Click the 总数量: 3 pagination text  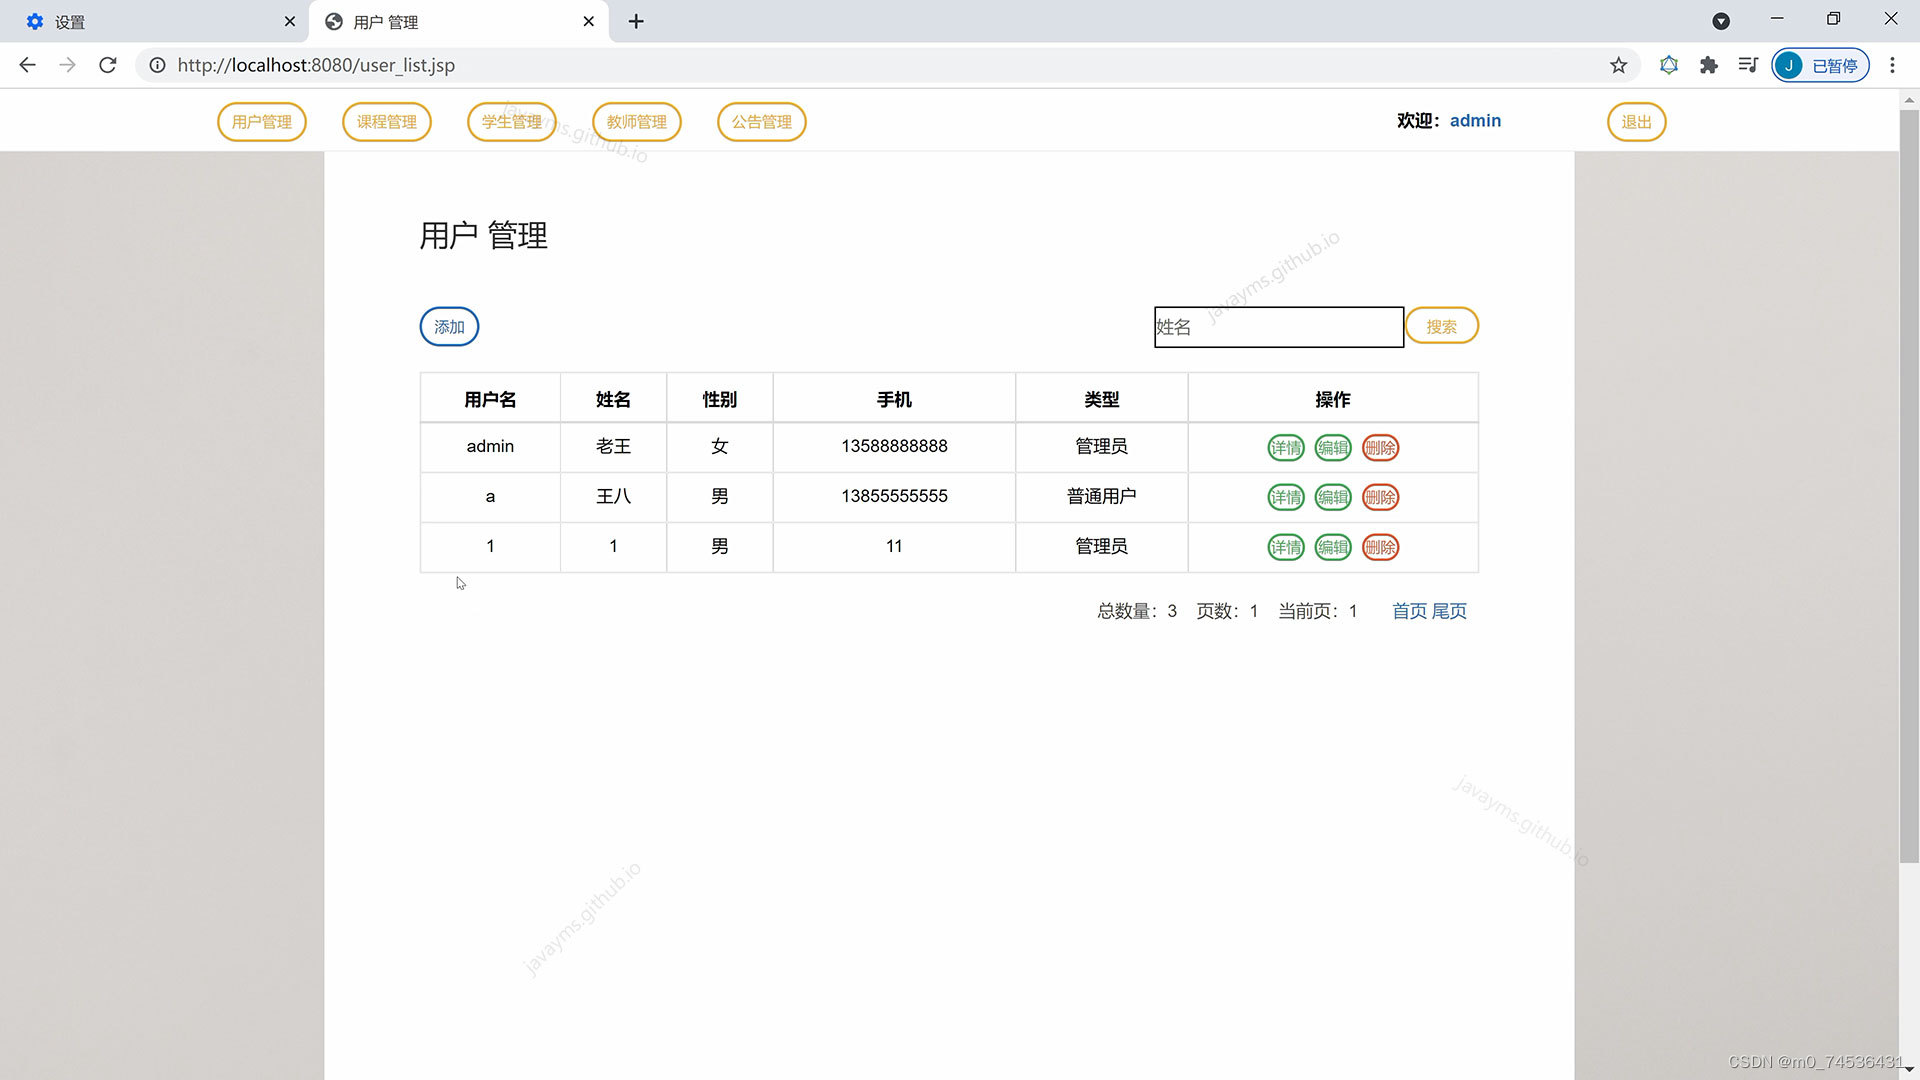click(x=1137, y=611)
